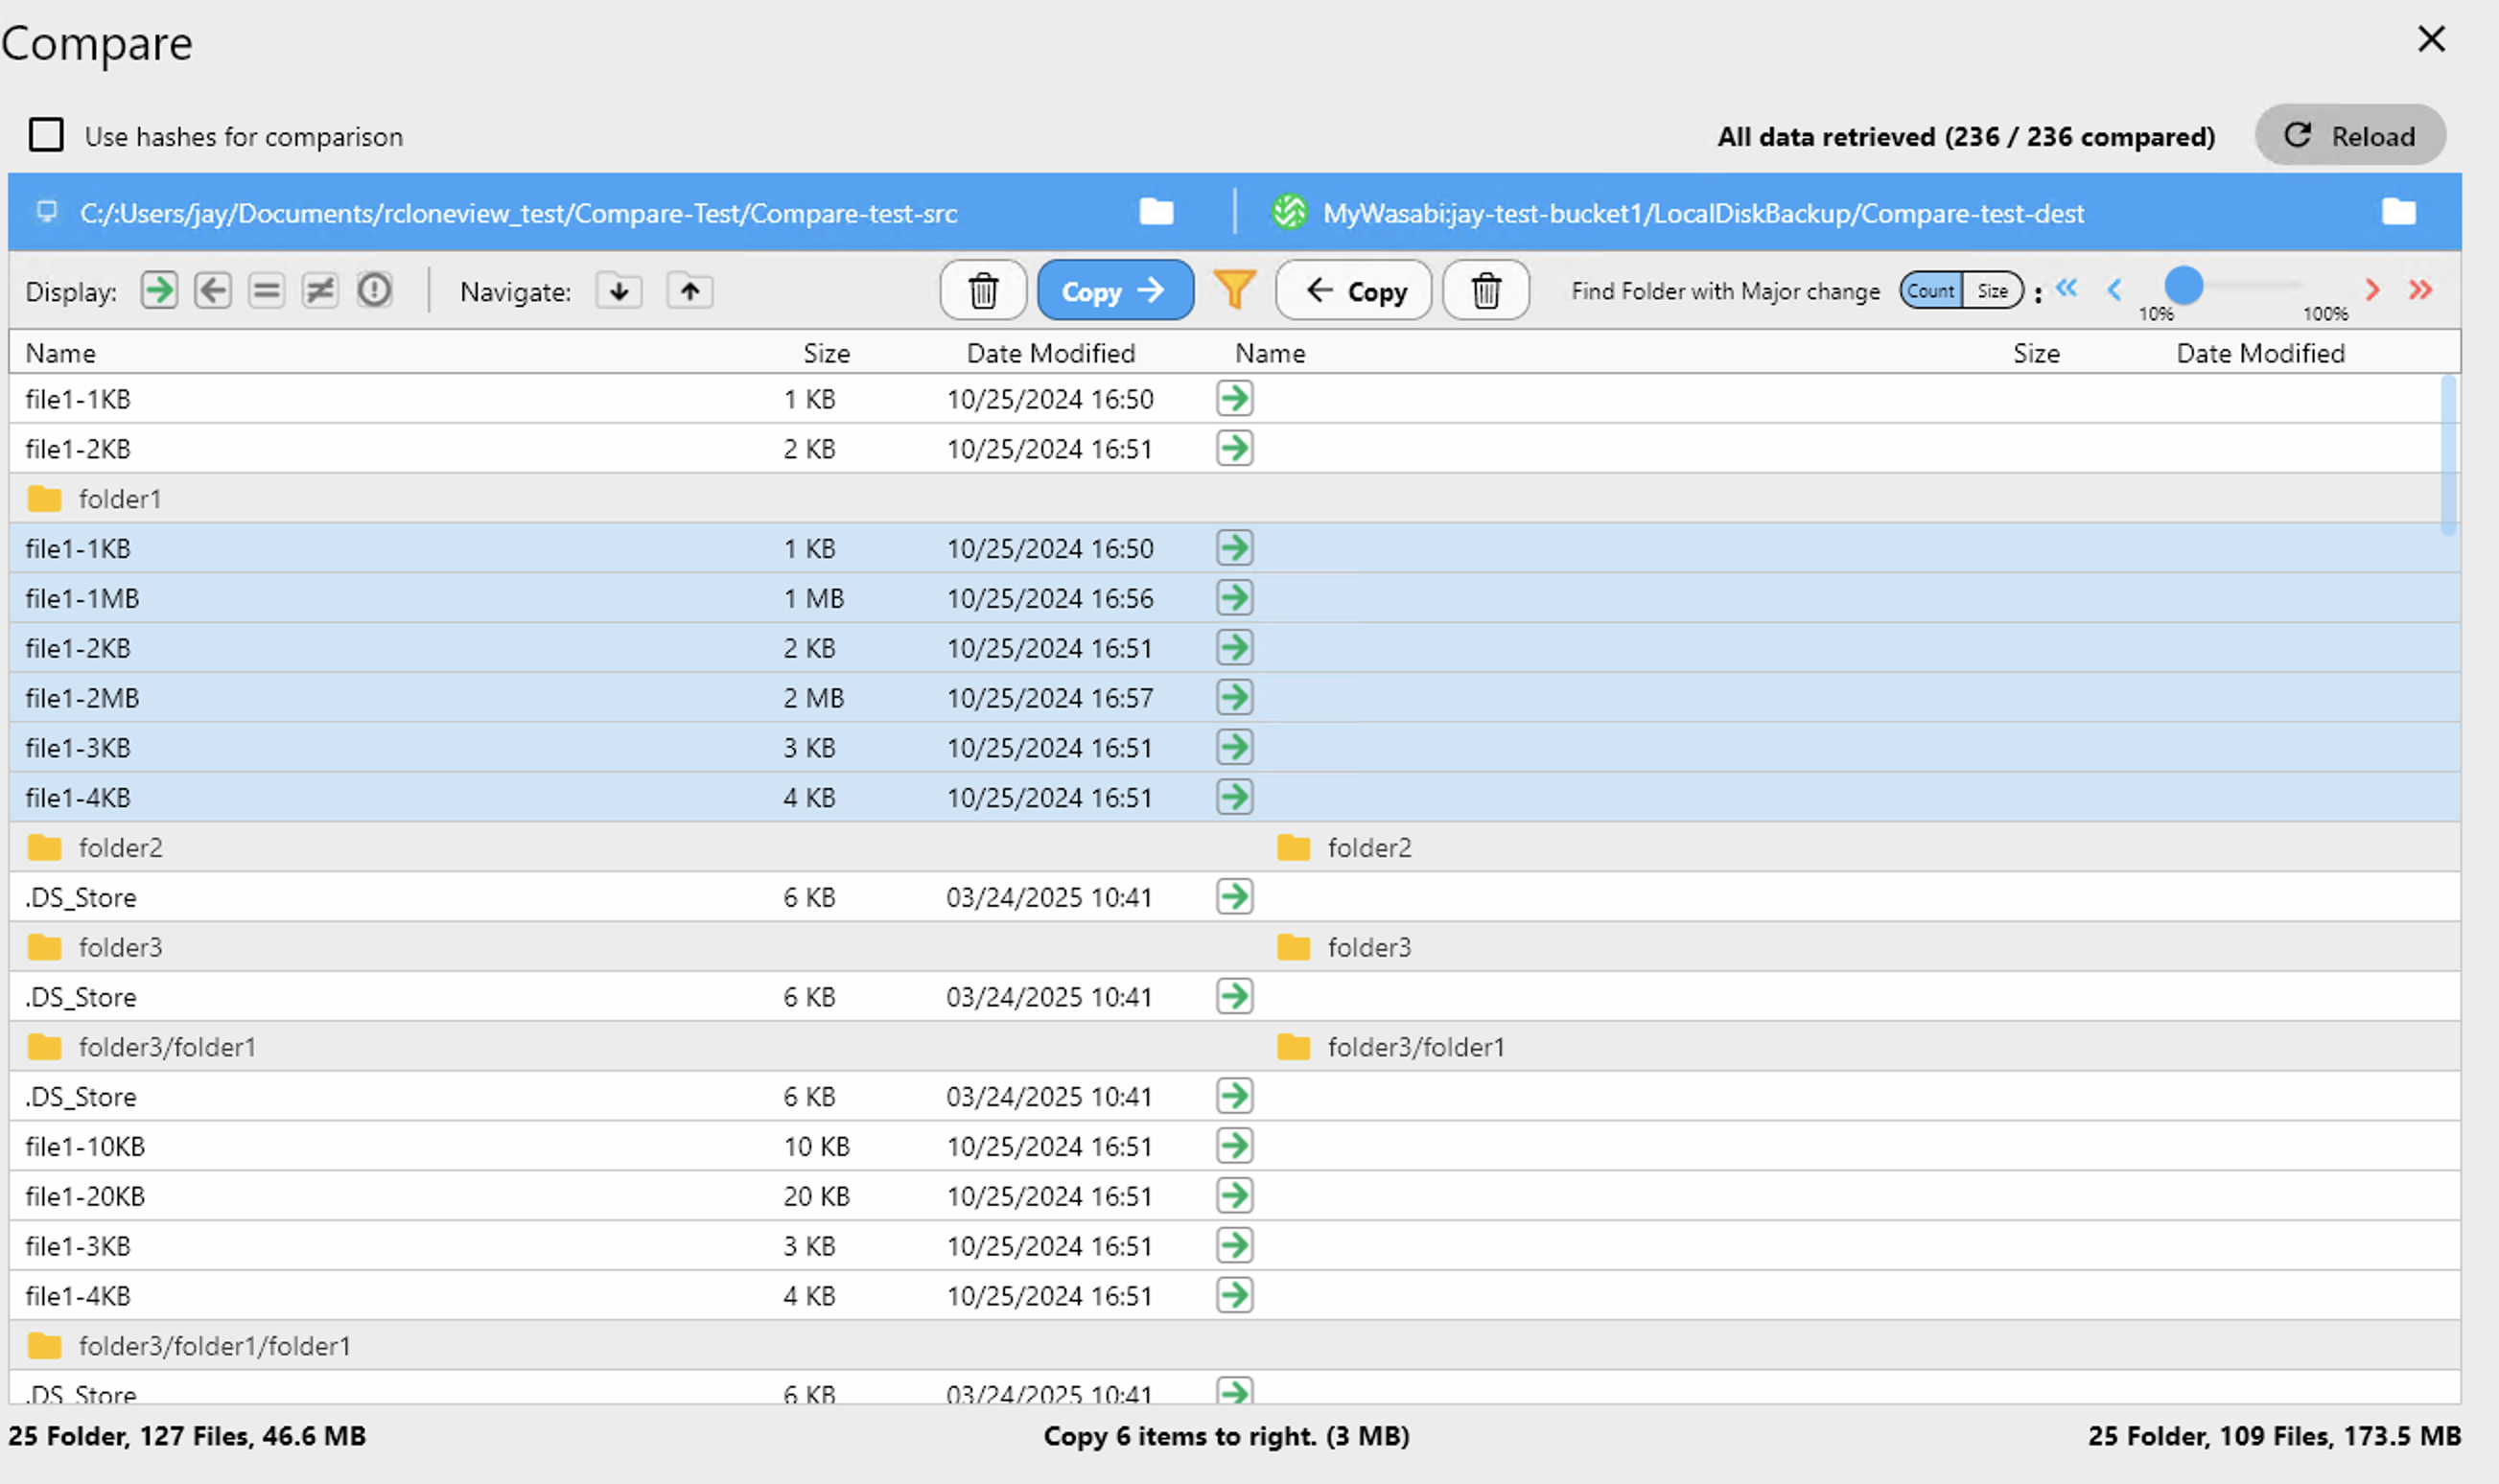Navigate to previous difference with up arrow
This screenshot has width=2499, height=1484.
690,291
